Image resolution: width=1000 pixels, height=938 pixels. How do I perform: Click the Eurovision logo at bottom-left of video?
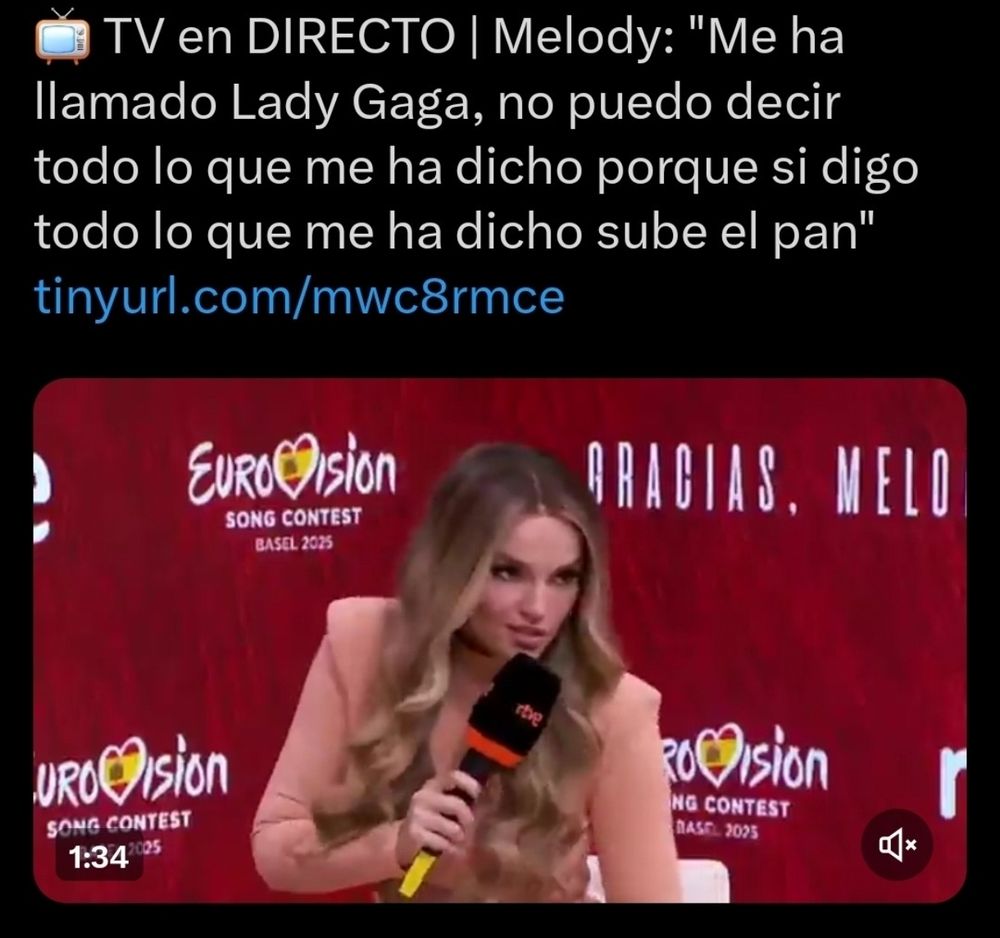tap(131, 795)
